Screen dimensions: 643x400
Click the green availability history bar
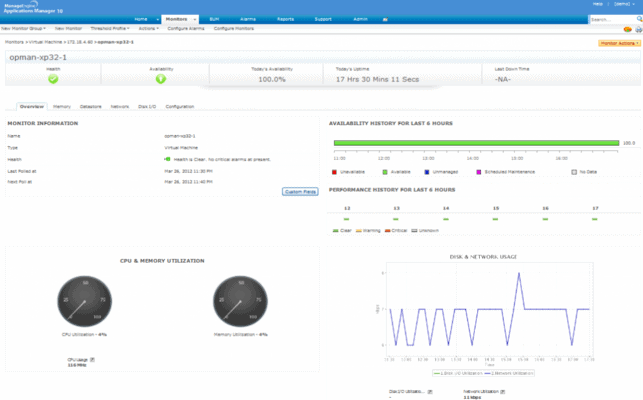click(476, 143)
